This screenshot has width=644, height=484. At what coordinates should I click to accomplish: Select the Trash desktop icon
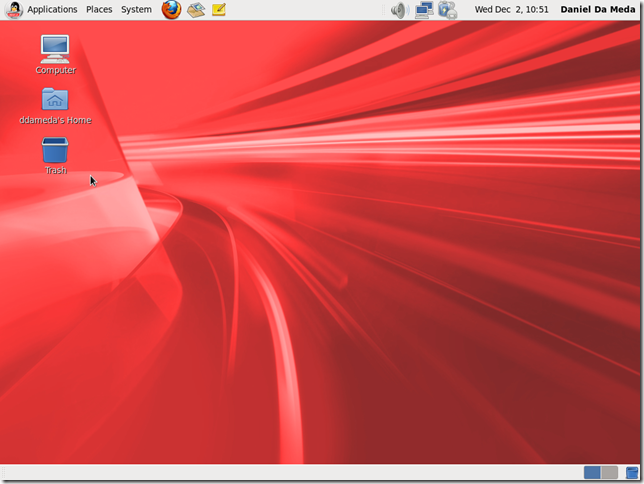55,156
